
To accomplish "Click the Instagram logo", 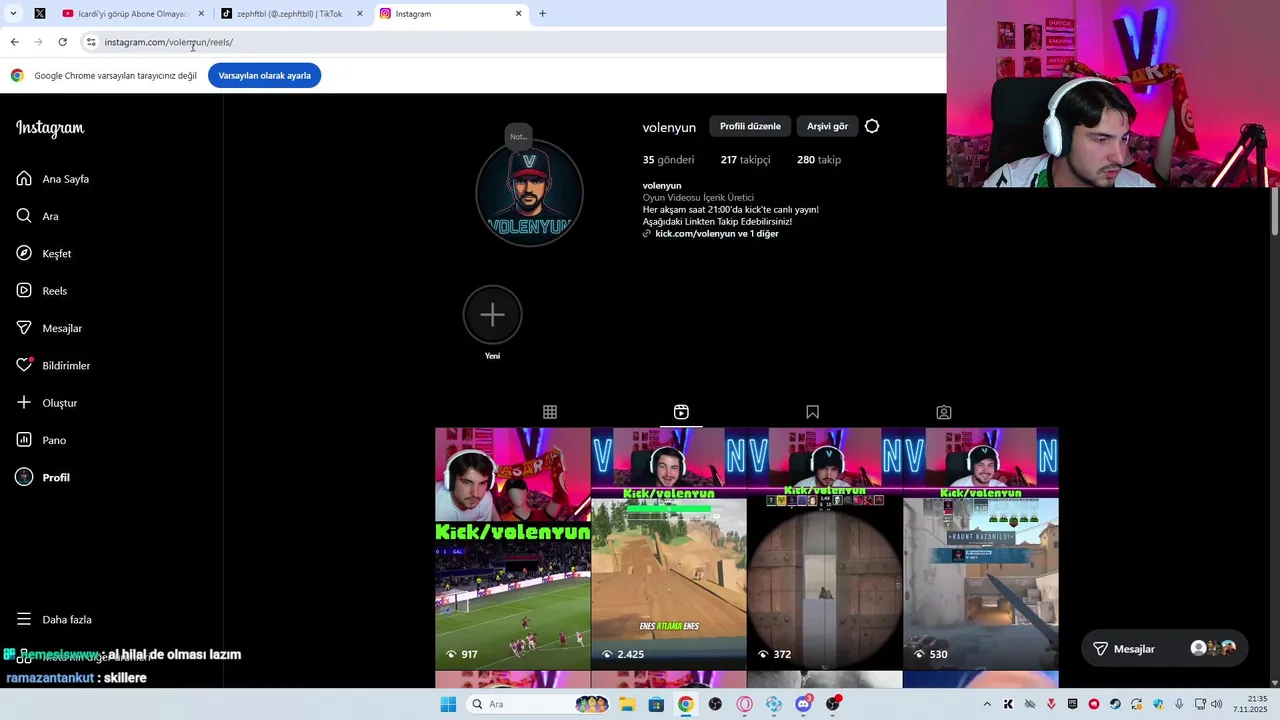I will point(50,128).
